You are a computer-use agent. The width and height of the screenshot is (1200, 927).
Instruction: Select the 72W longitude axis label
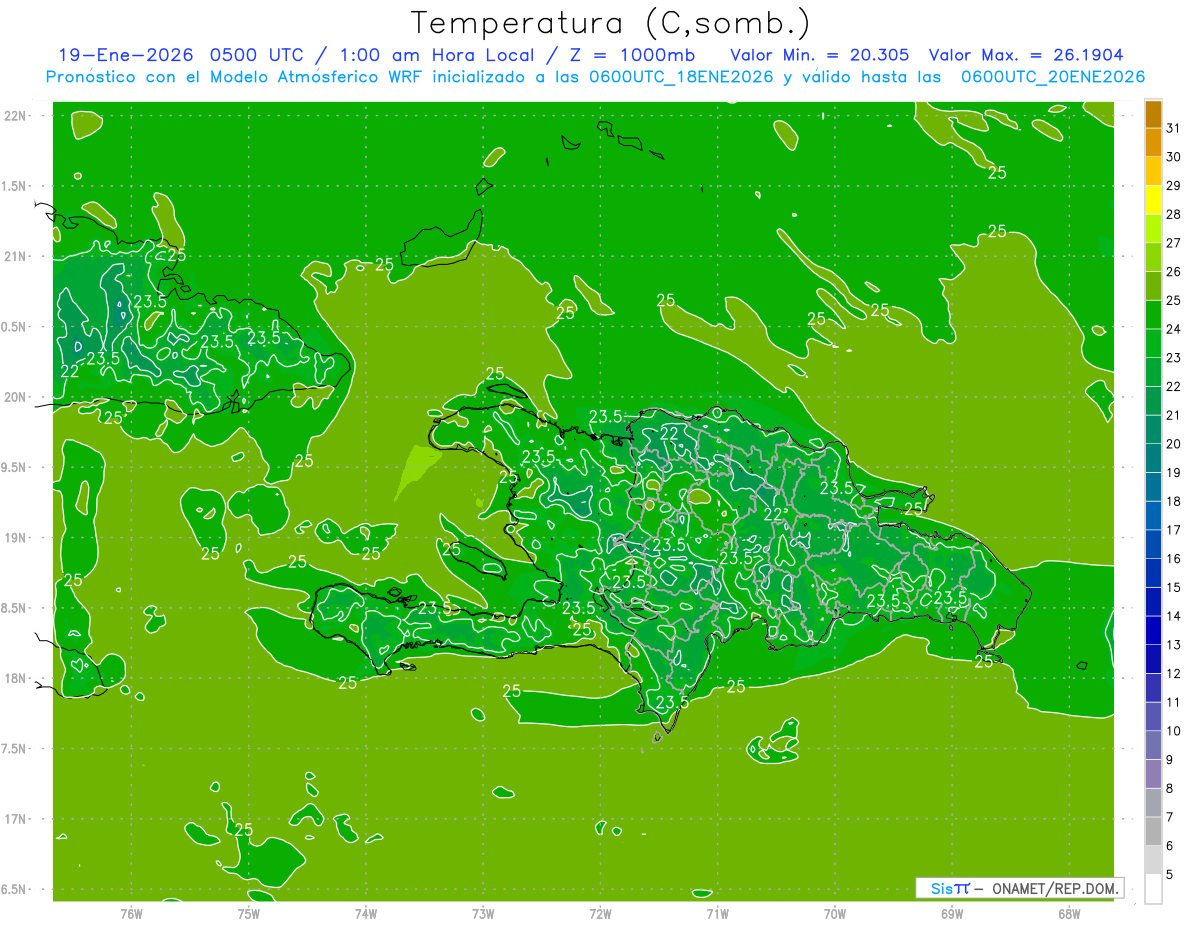[600, 913]
